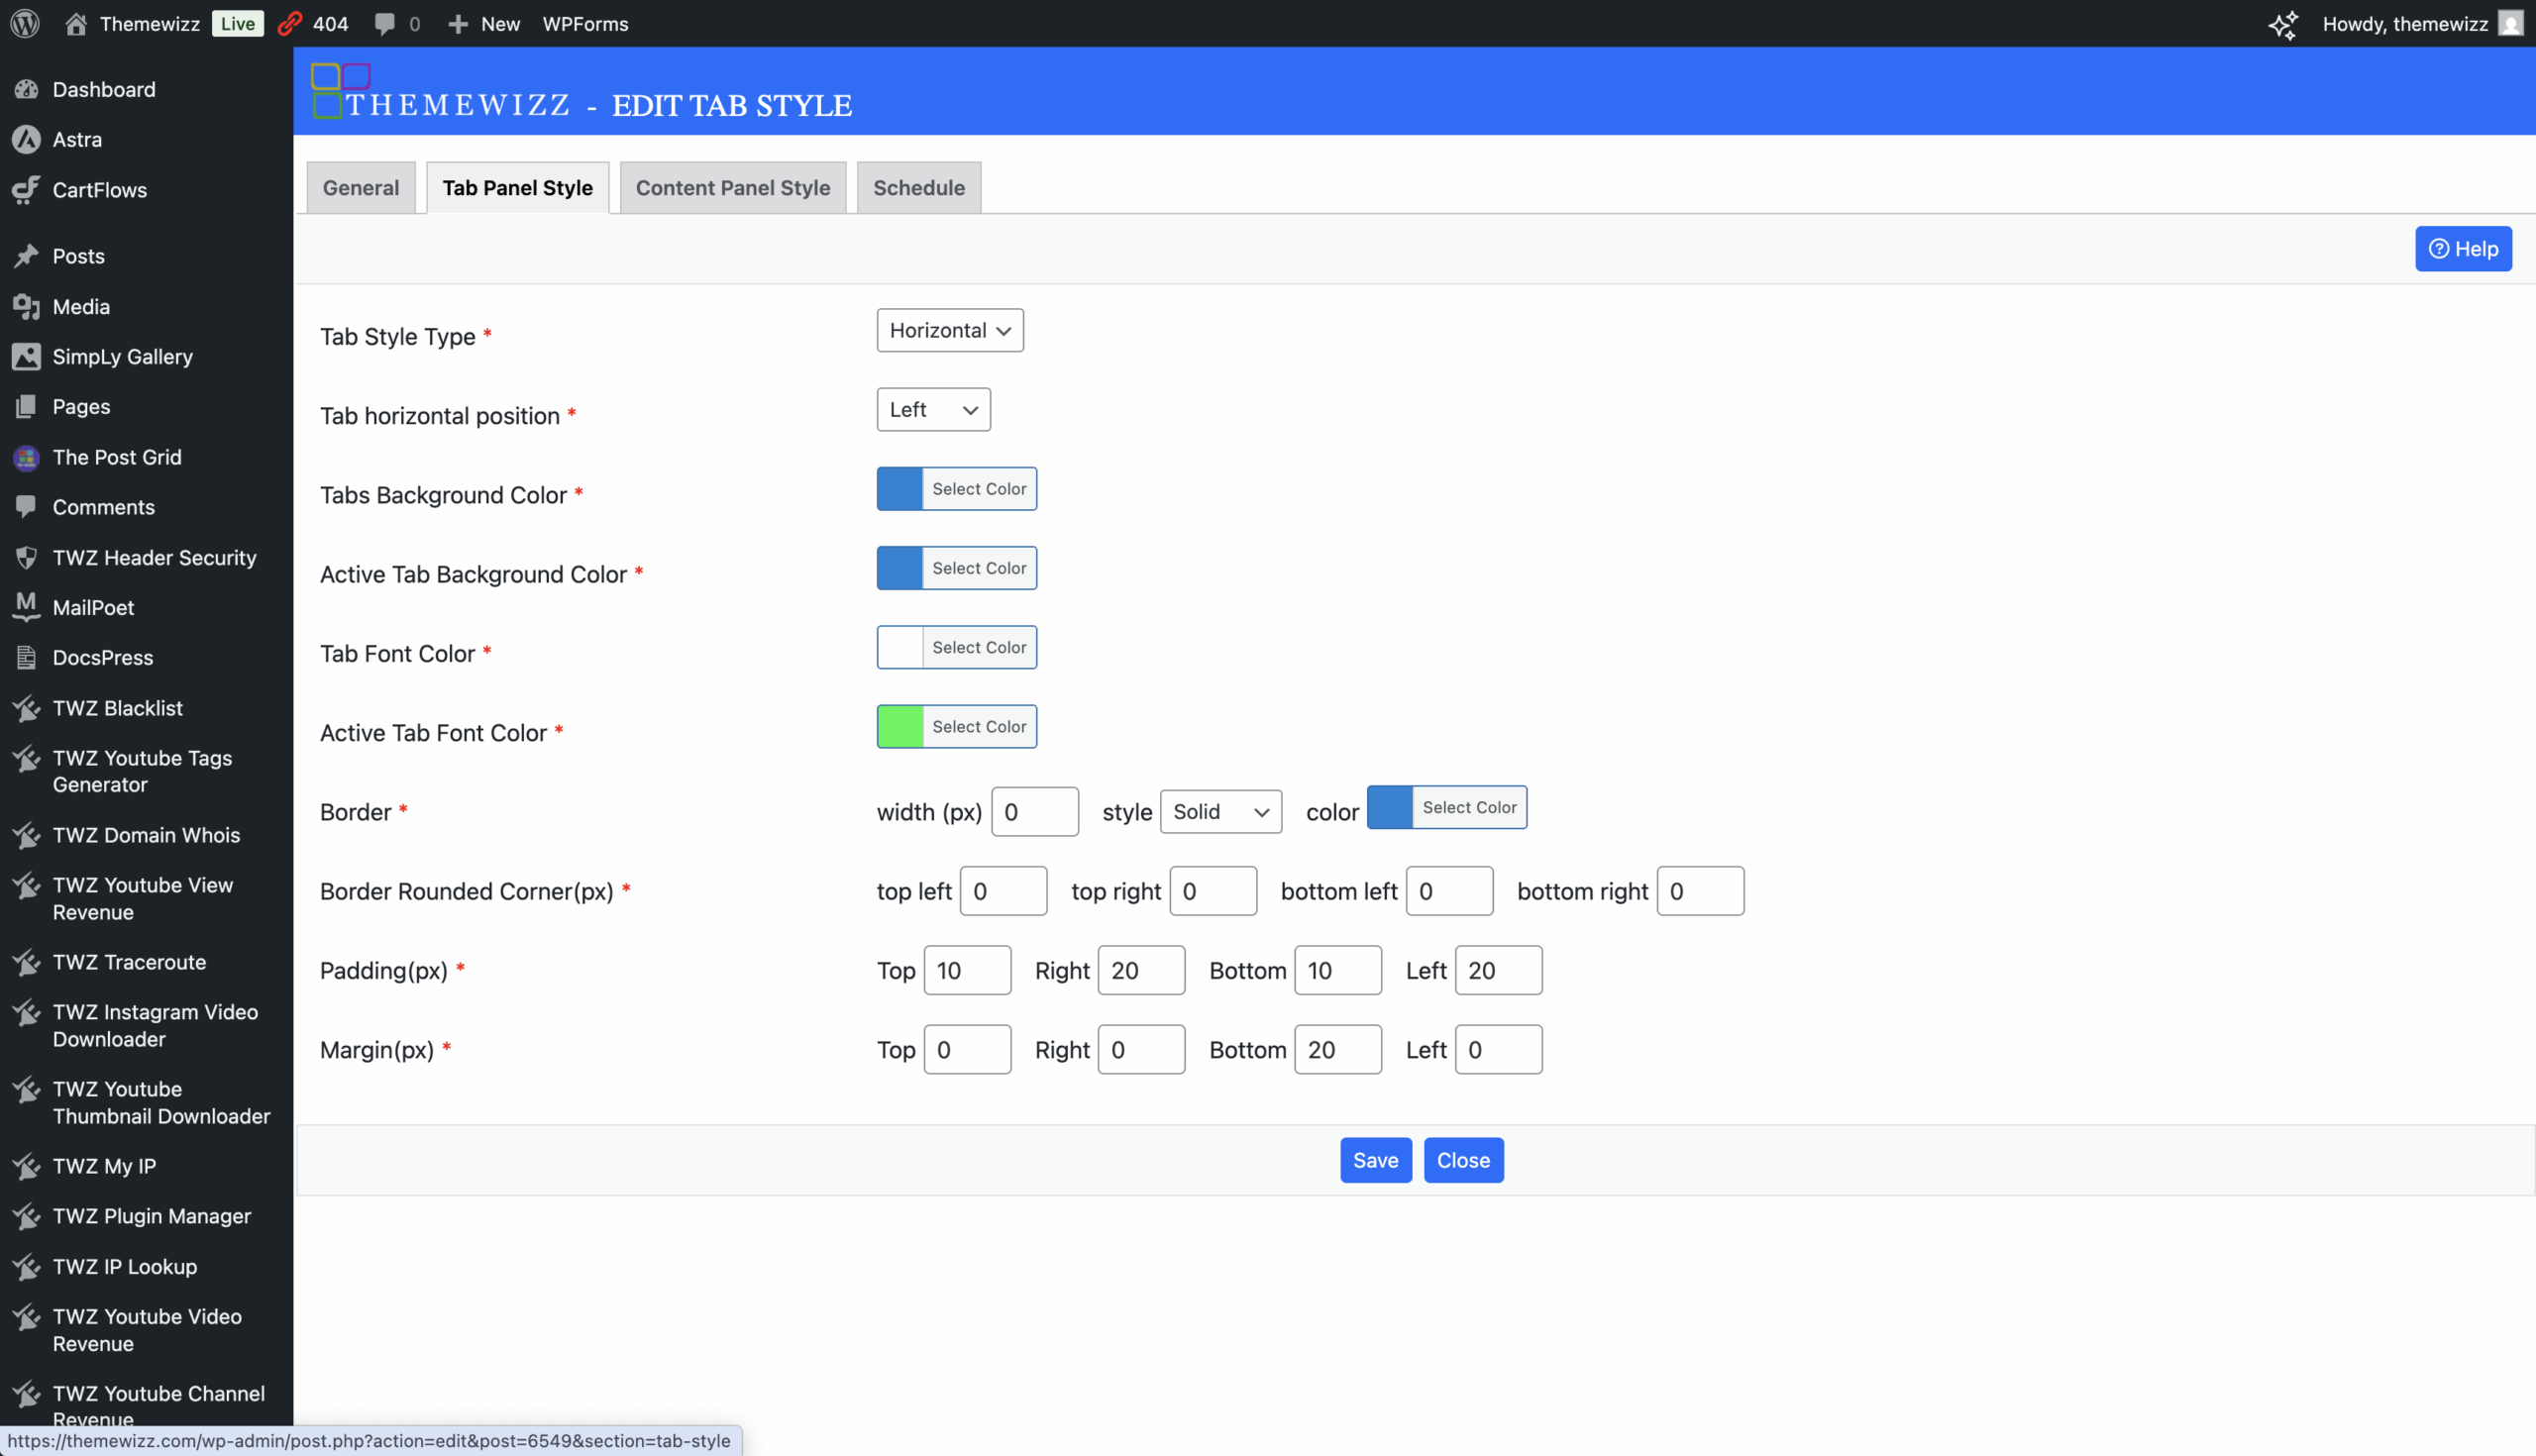Click the Margin Right input field
2536x1456 pixels.
[x=1141, y=1049]
